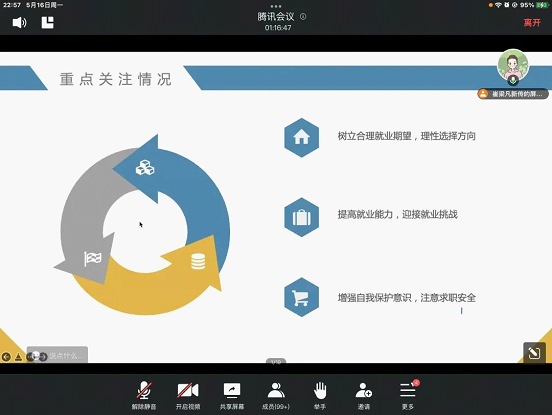Unmute microphone with 解除静音

coord(144,396)
